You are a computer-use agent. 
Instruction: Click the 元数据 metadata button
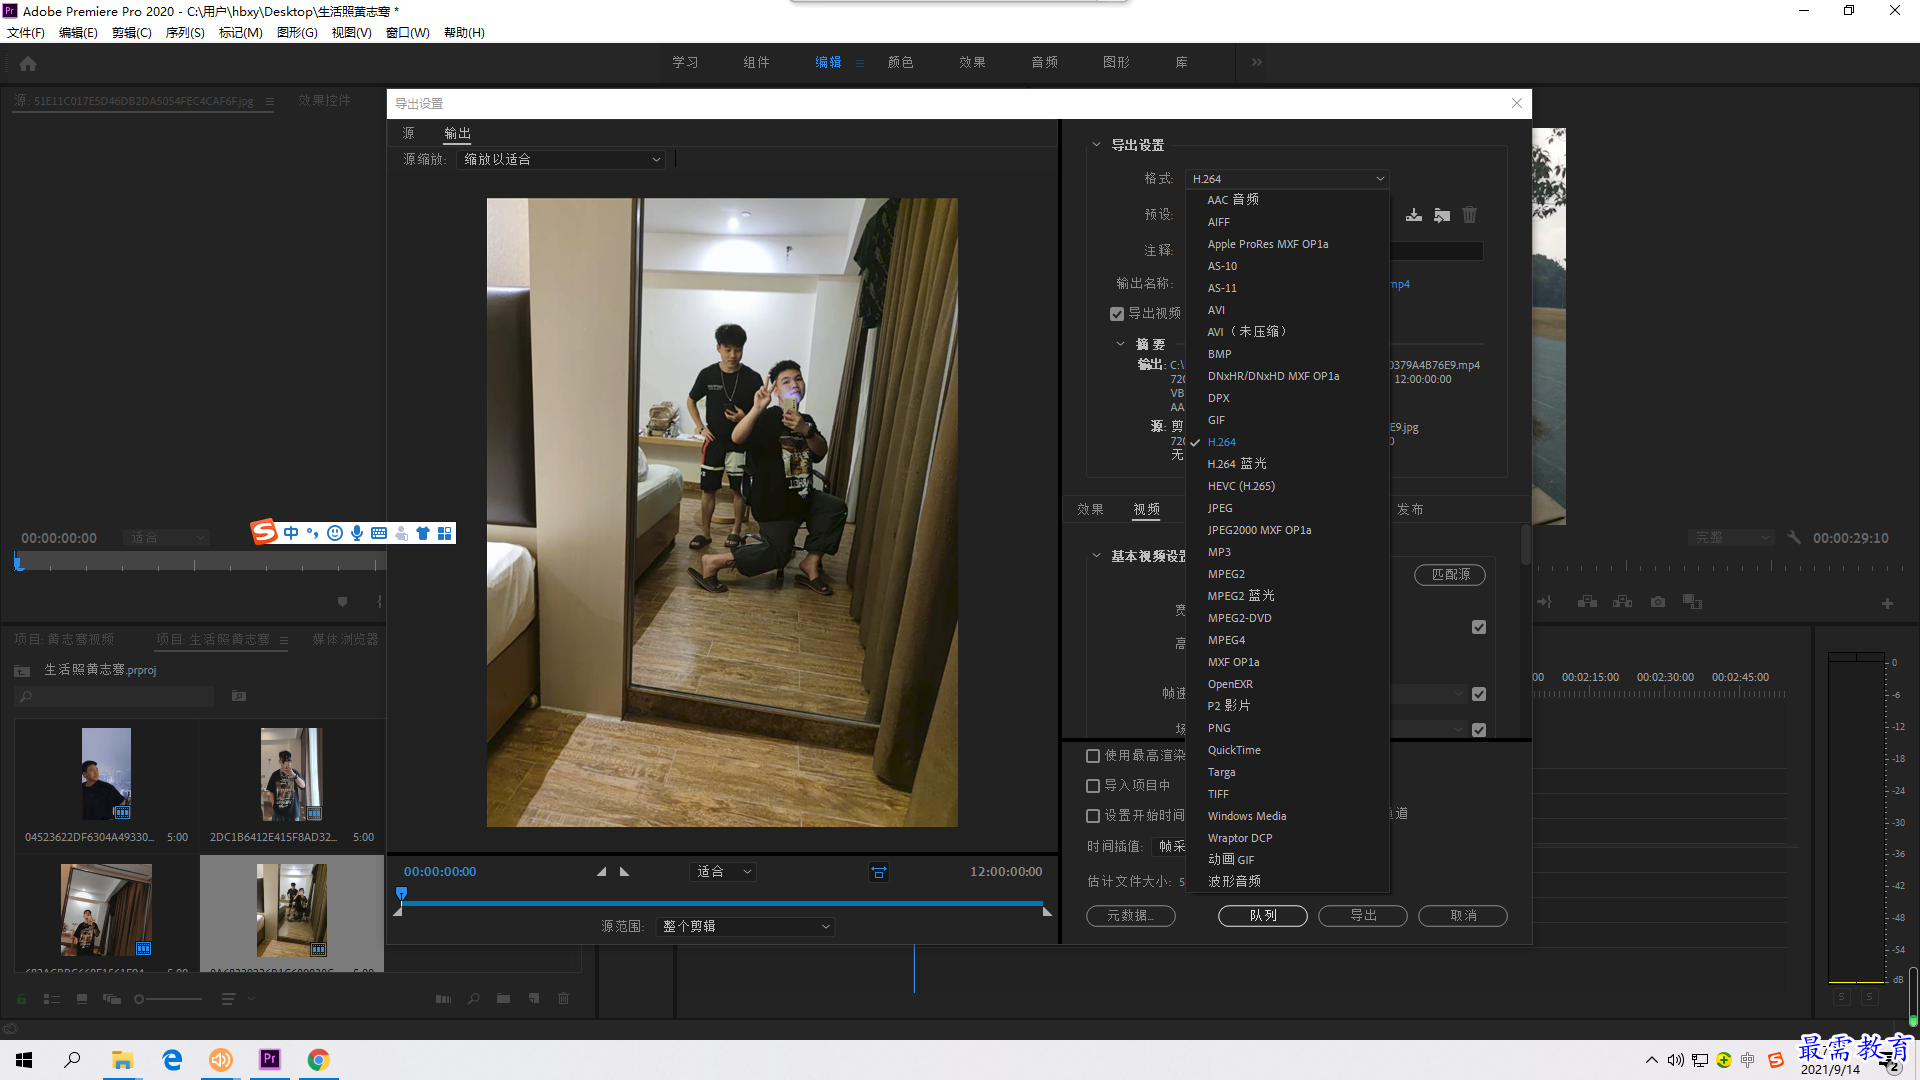[x=1131, y=916]
